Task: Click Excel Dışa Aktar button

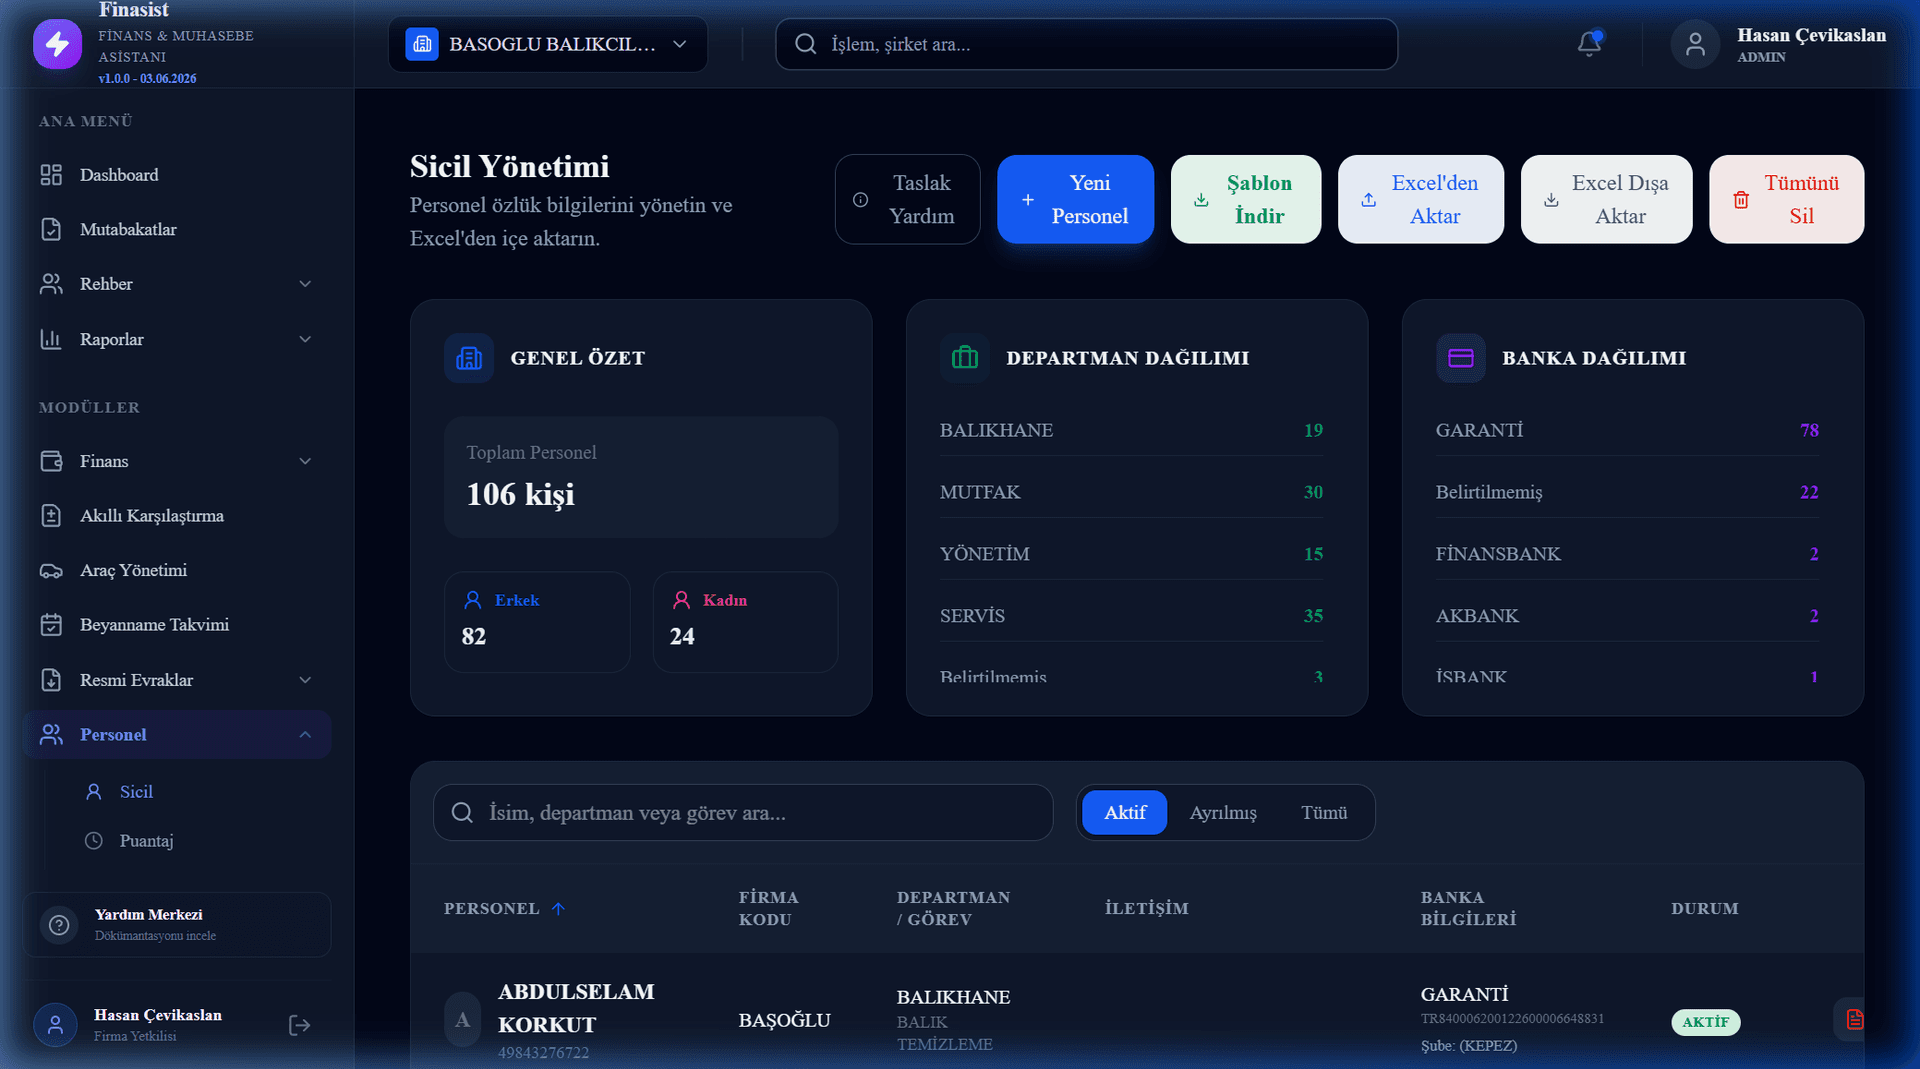Action: click(1606, 199)
